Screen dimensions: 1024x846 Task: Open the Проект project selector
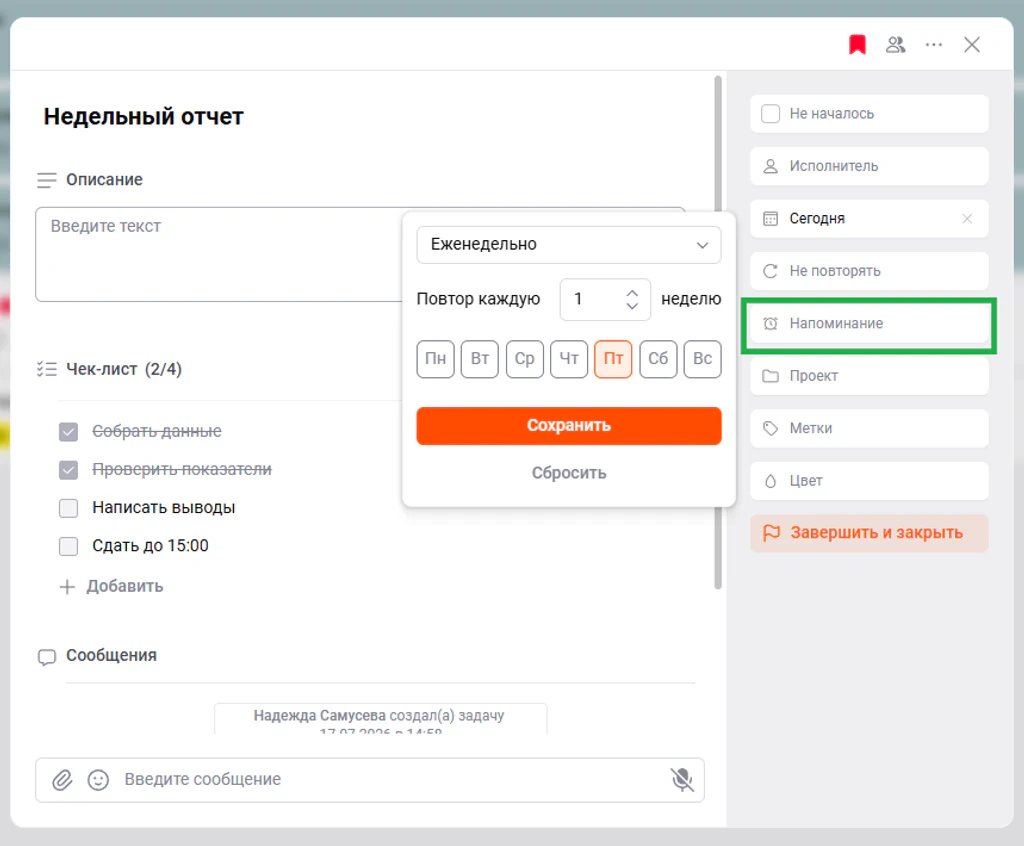click(869, 376)
